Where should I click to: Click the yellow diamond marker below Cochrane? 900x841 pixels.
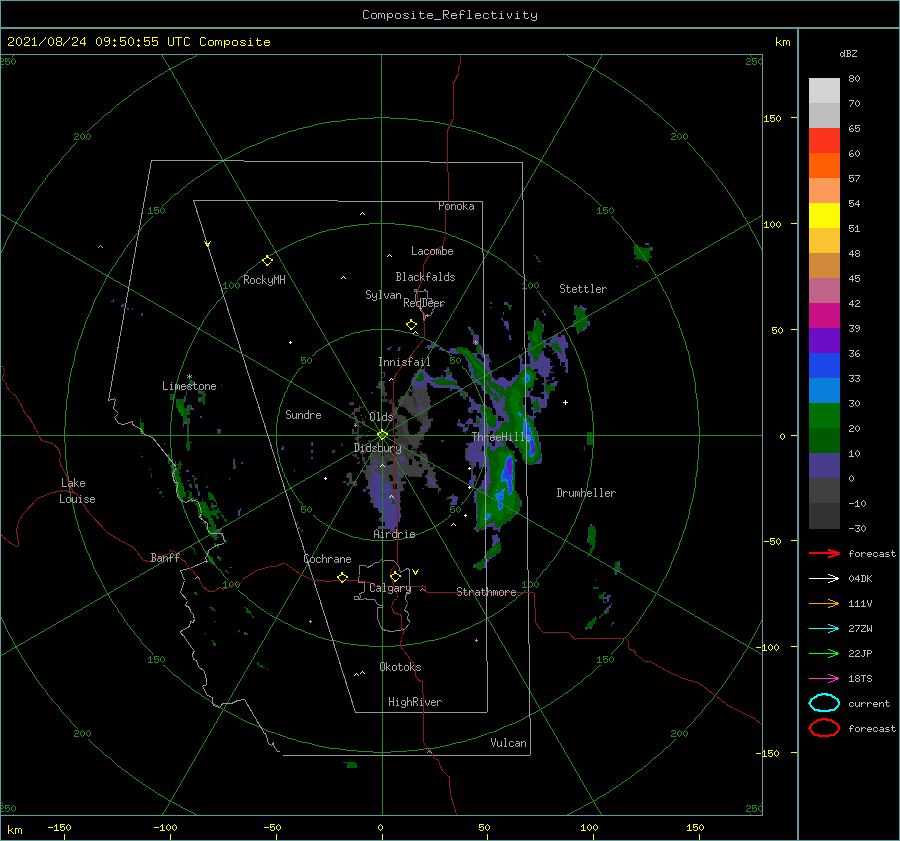(x=343, y=578)
